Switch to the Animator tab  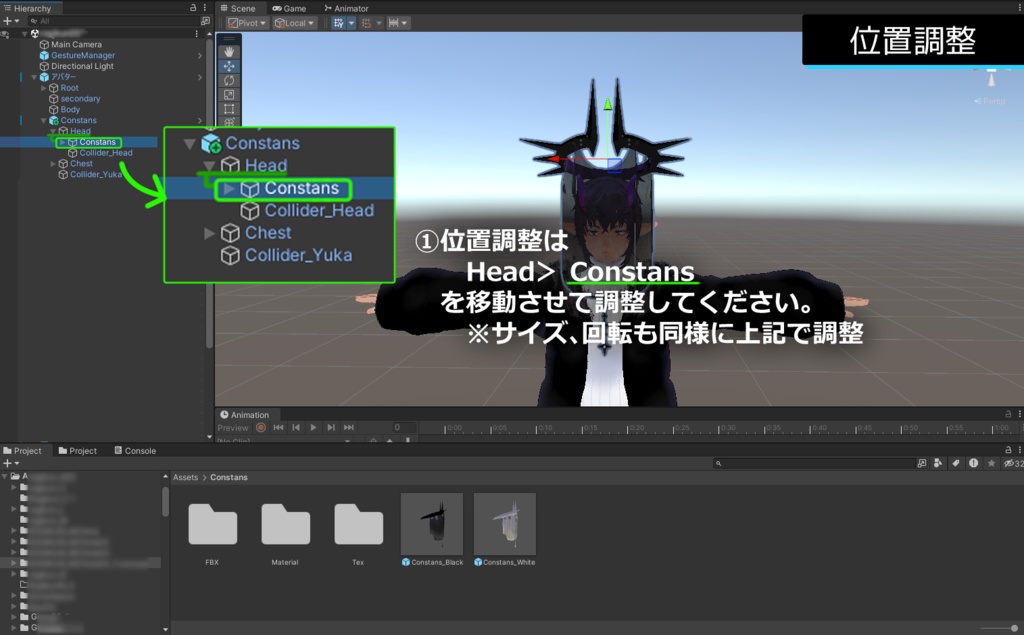point(347,8)
